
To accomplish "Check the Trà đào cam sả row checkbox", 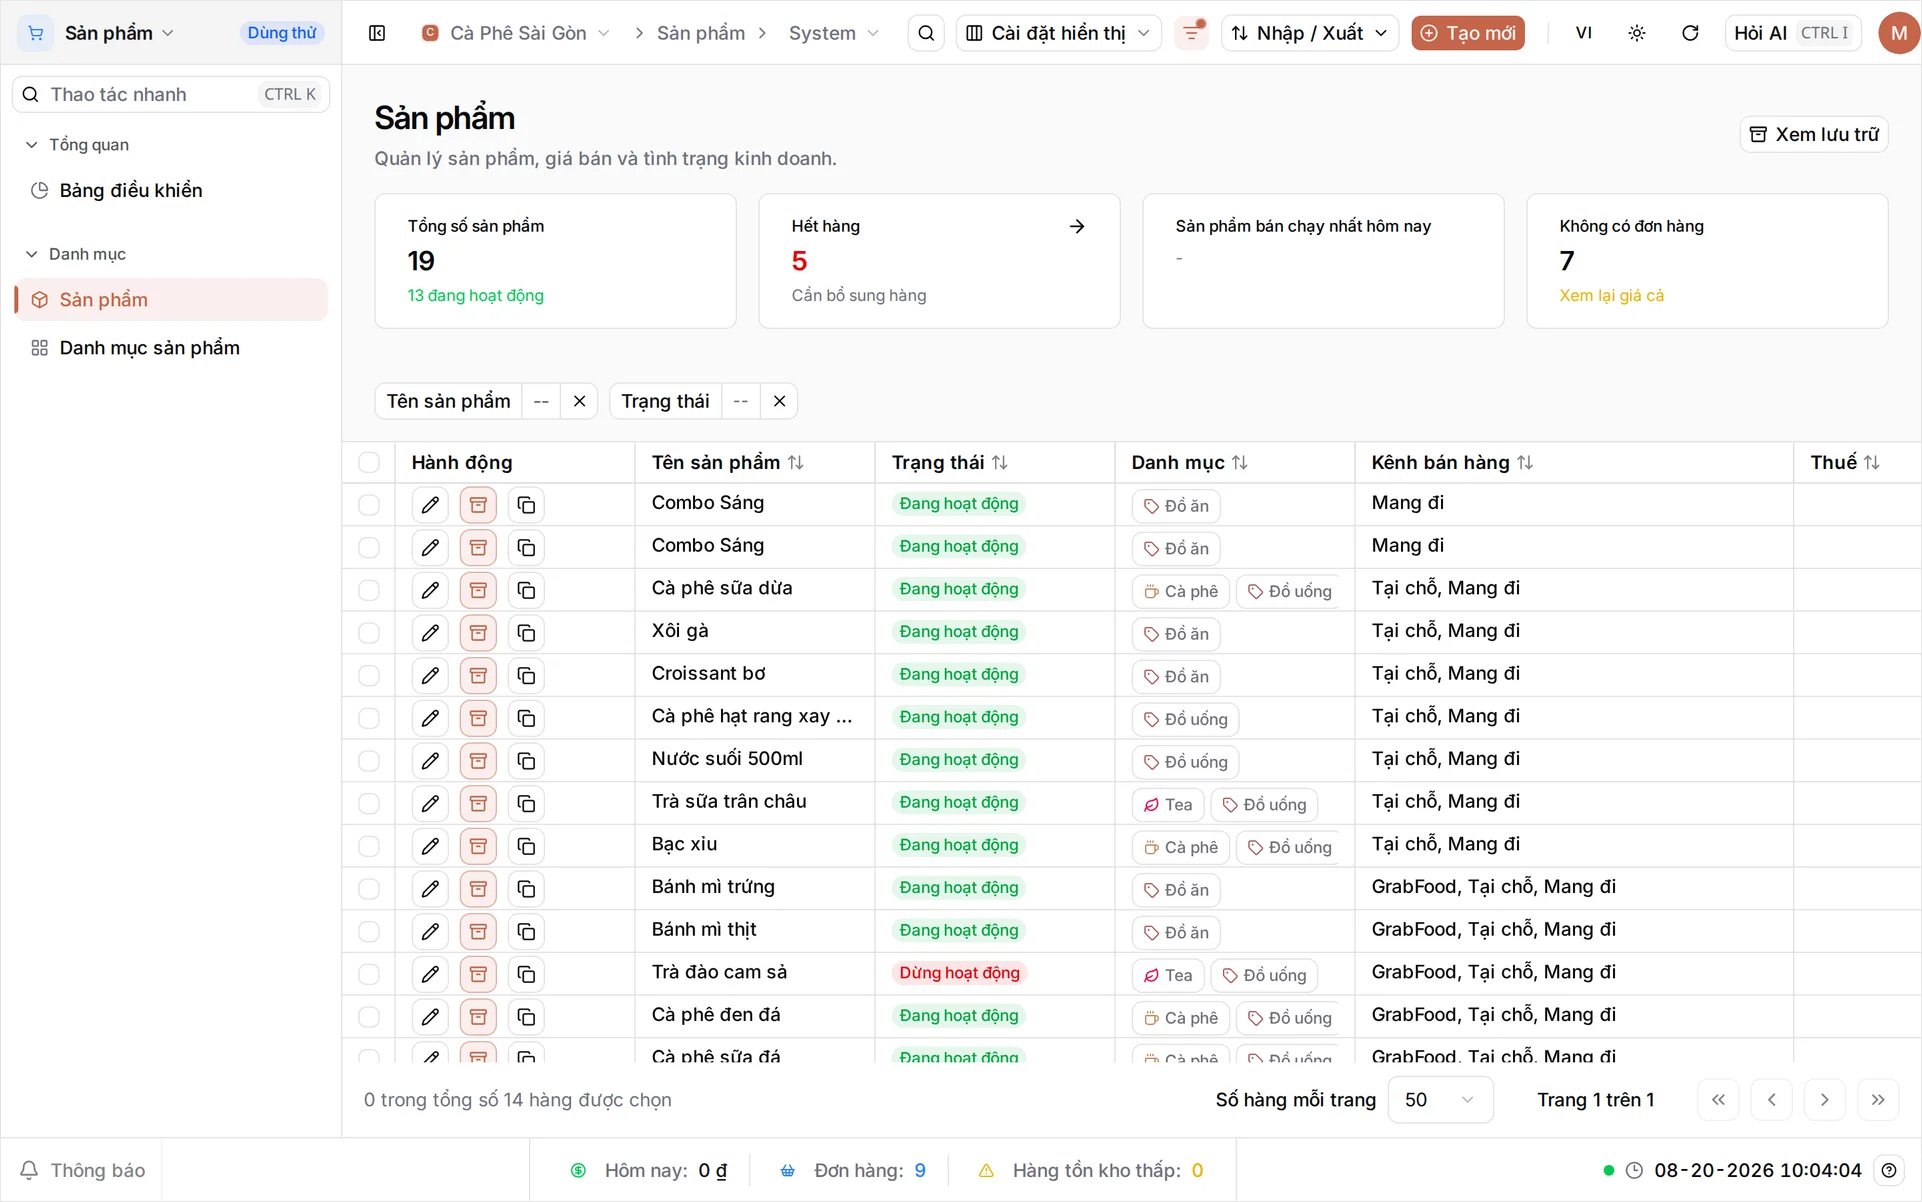I will pyautogui.click(x=369, y=974).
